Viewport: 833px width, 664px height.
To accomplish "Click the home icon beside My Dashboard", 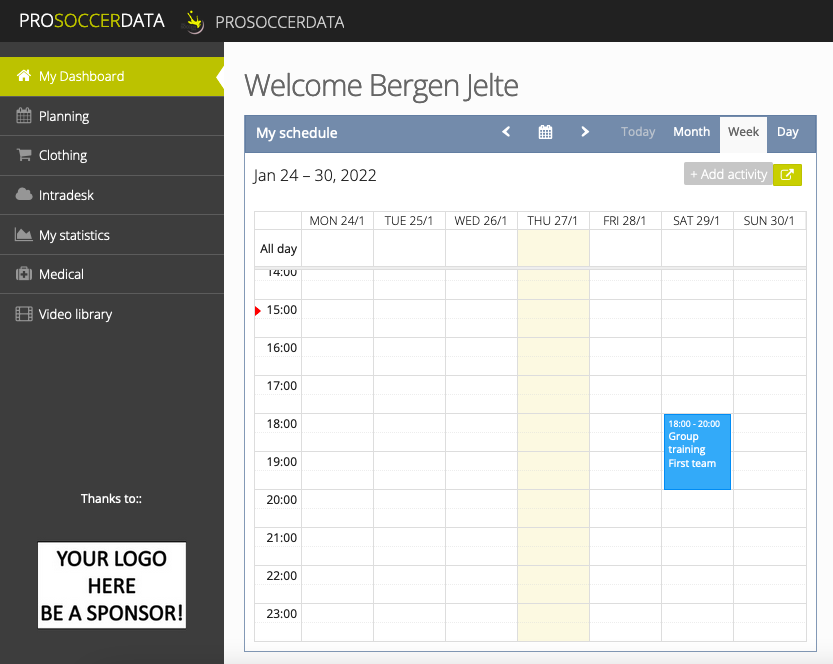I will point(23,76).
